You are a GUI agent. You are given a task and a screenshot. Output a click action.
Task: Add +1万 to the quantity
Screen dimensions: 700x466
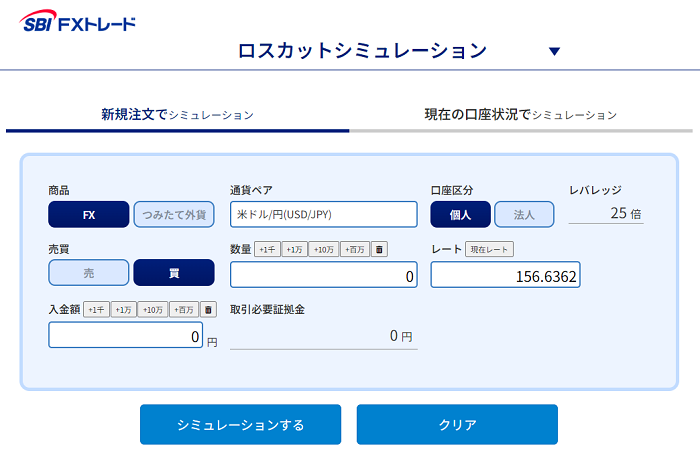pos(294,249)
